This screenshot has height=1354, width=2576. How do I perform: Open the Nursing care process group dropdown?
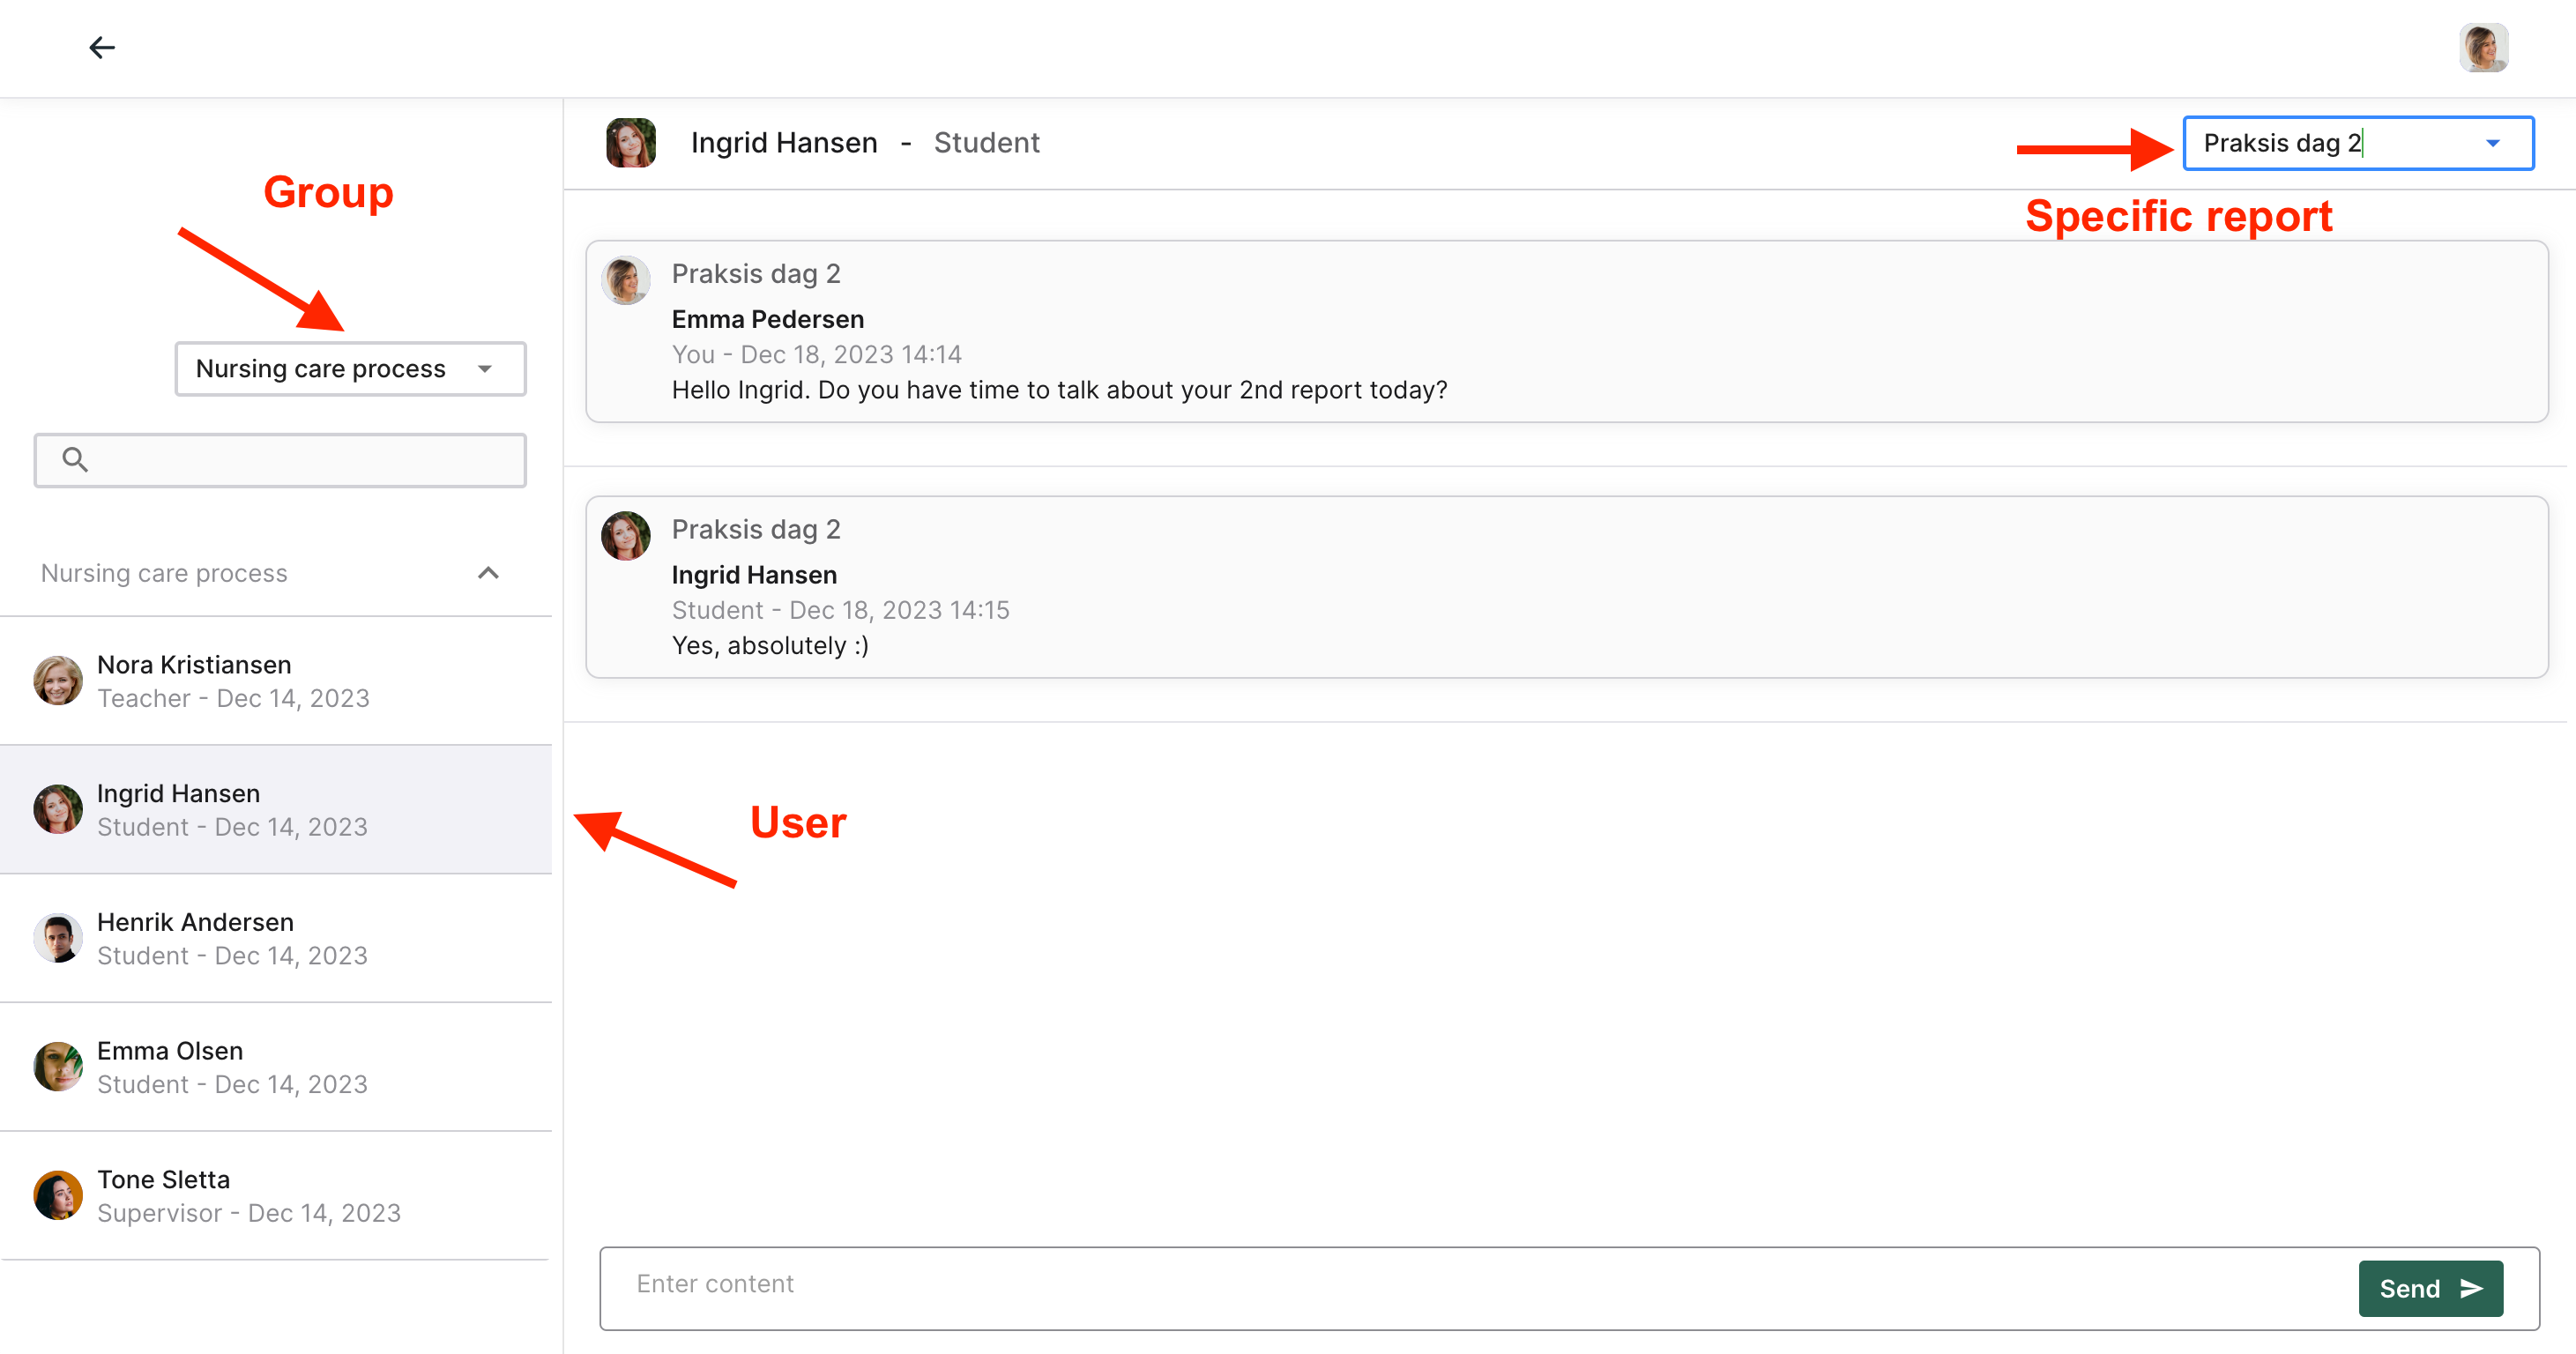point(350,369)
